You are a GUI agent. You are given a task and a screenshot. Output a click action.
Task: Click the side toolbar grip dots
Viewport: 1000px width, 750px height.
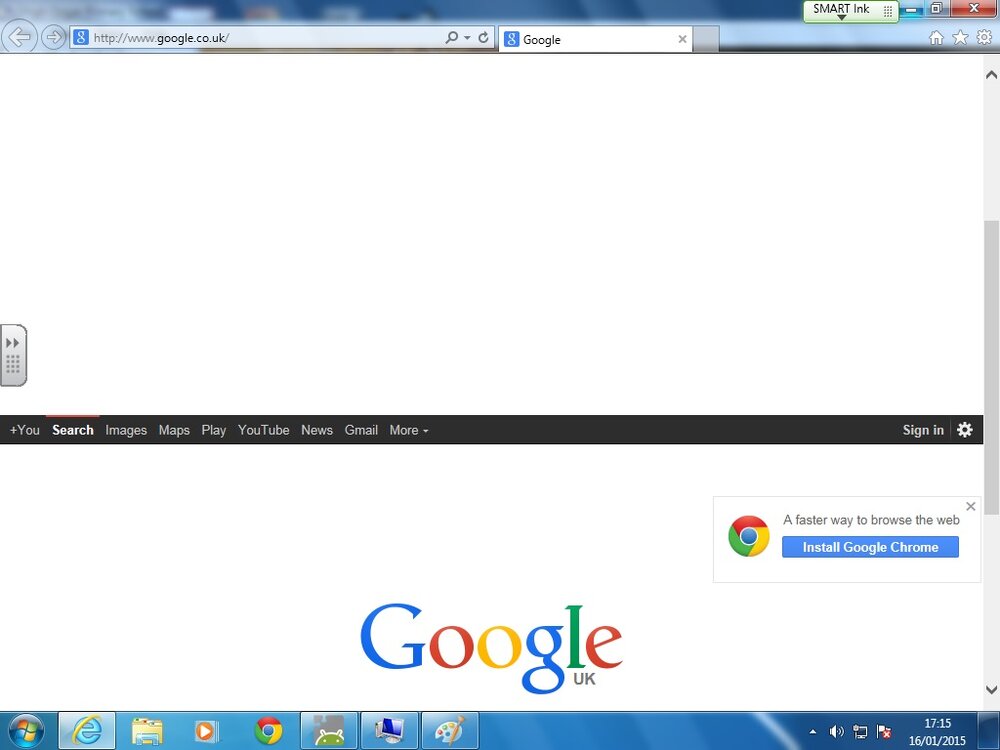[13, 365]
